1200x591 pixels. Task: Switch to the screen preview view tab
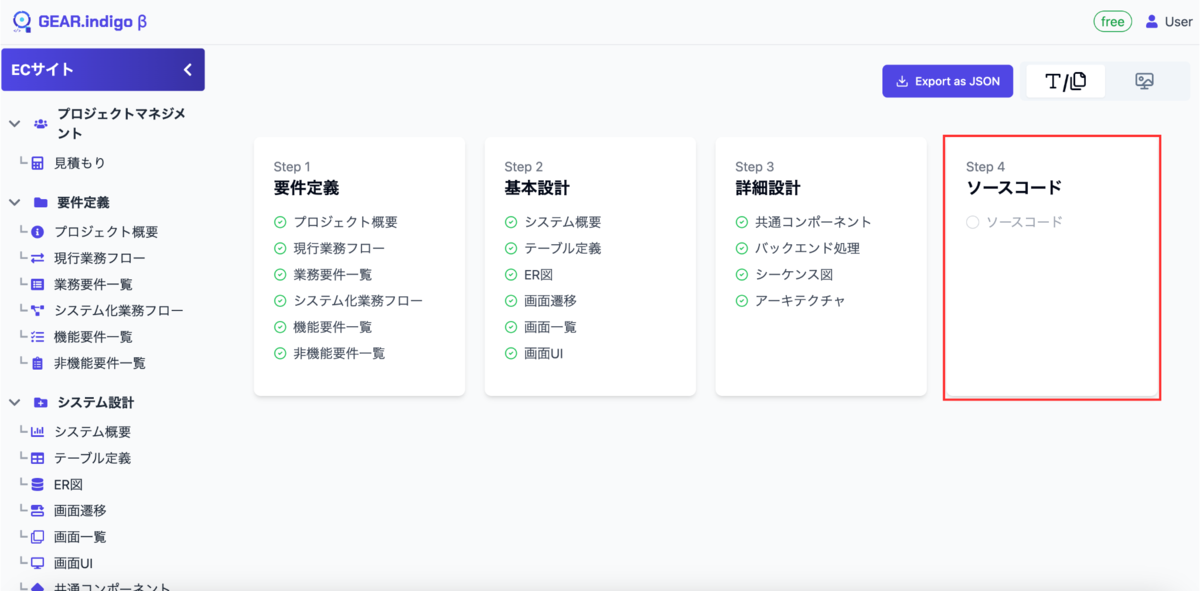click(x=1145, y=81)
